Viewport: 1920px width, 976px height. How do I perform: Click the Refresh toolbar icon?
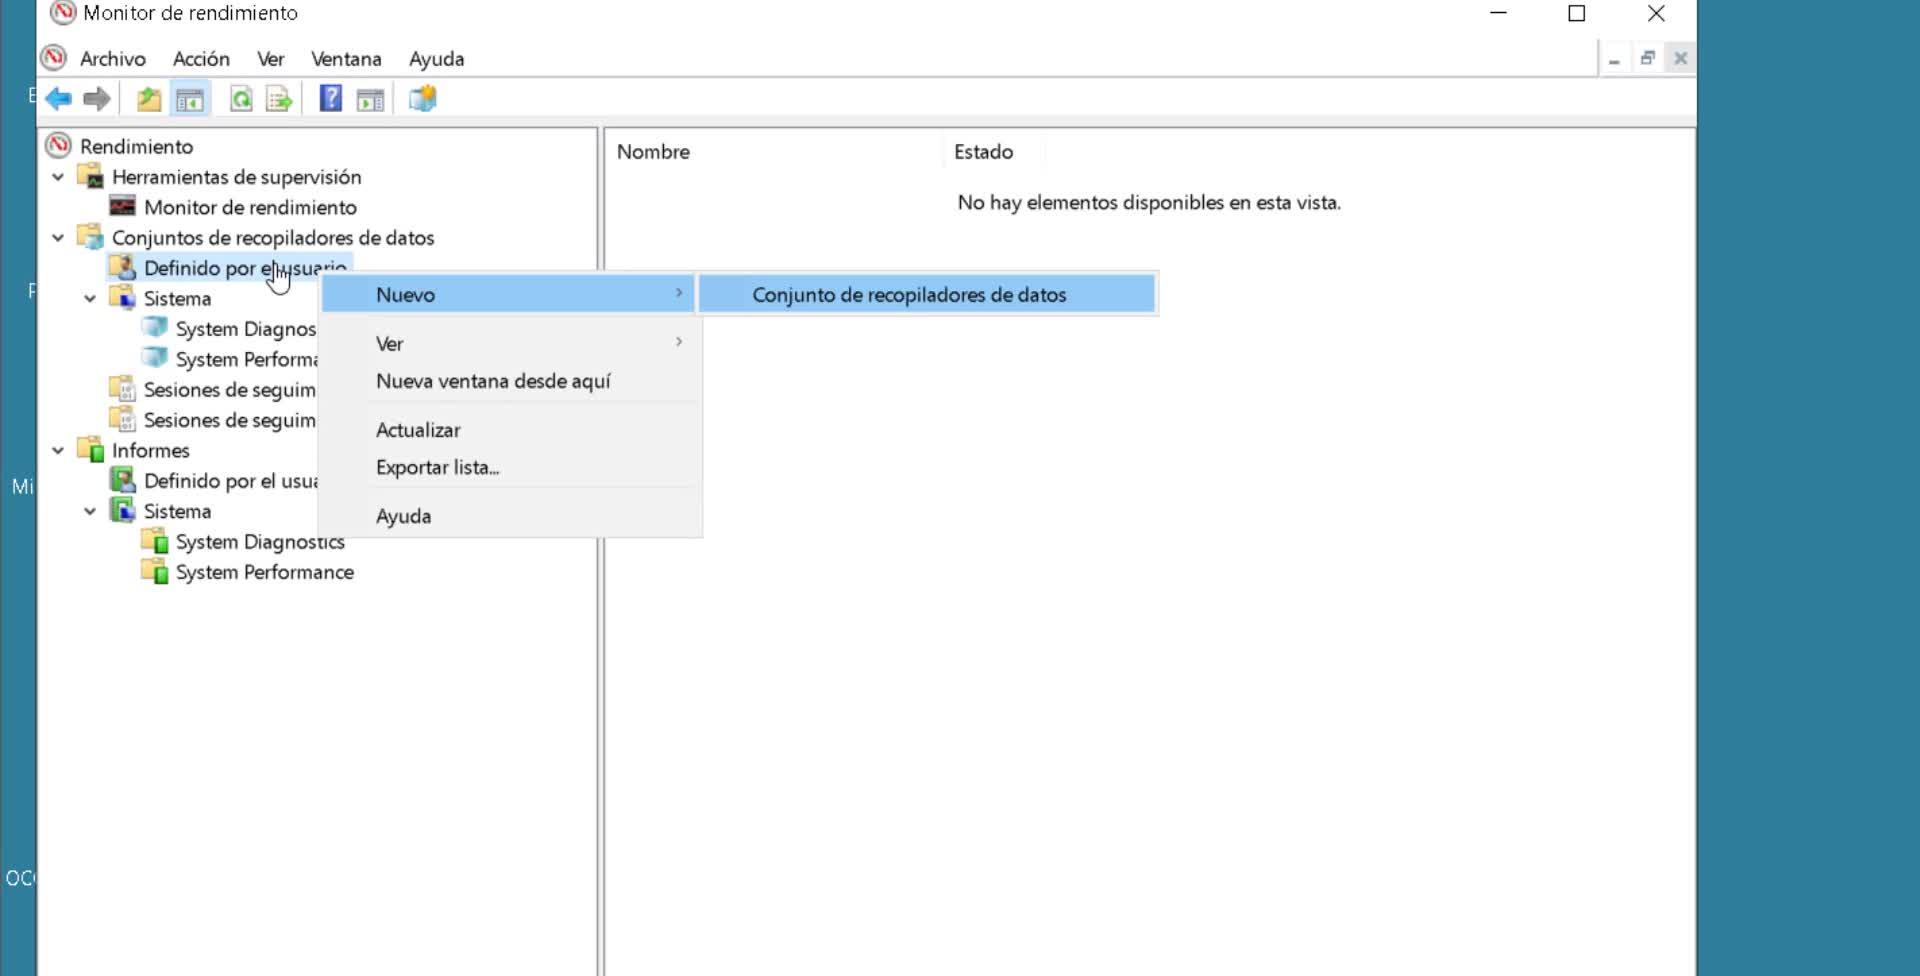pos(241,99)
